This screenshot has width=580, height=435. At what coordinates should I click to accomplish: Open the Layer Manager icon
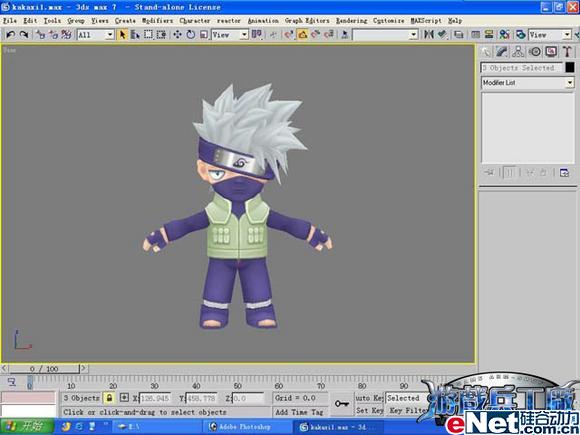[x=459, y=35]
